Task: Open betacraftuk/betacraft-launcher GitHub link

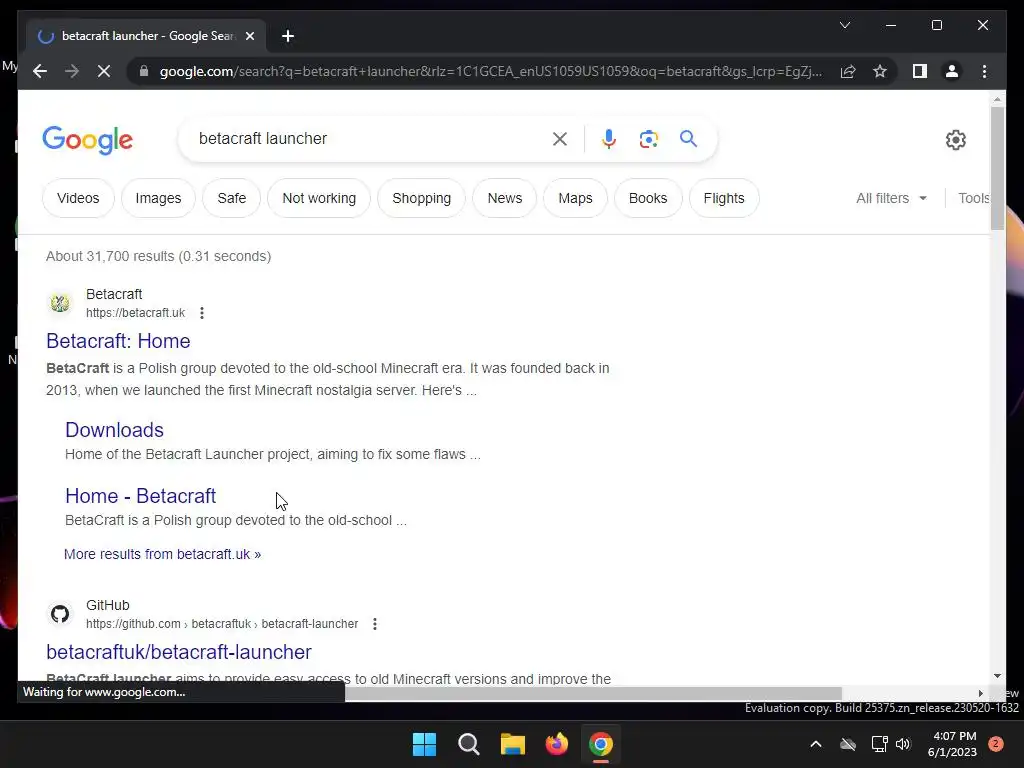Action: pos(179,652)
